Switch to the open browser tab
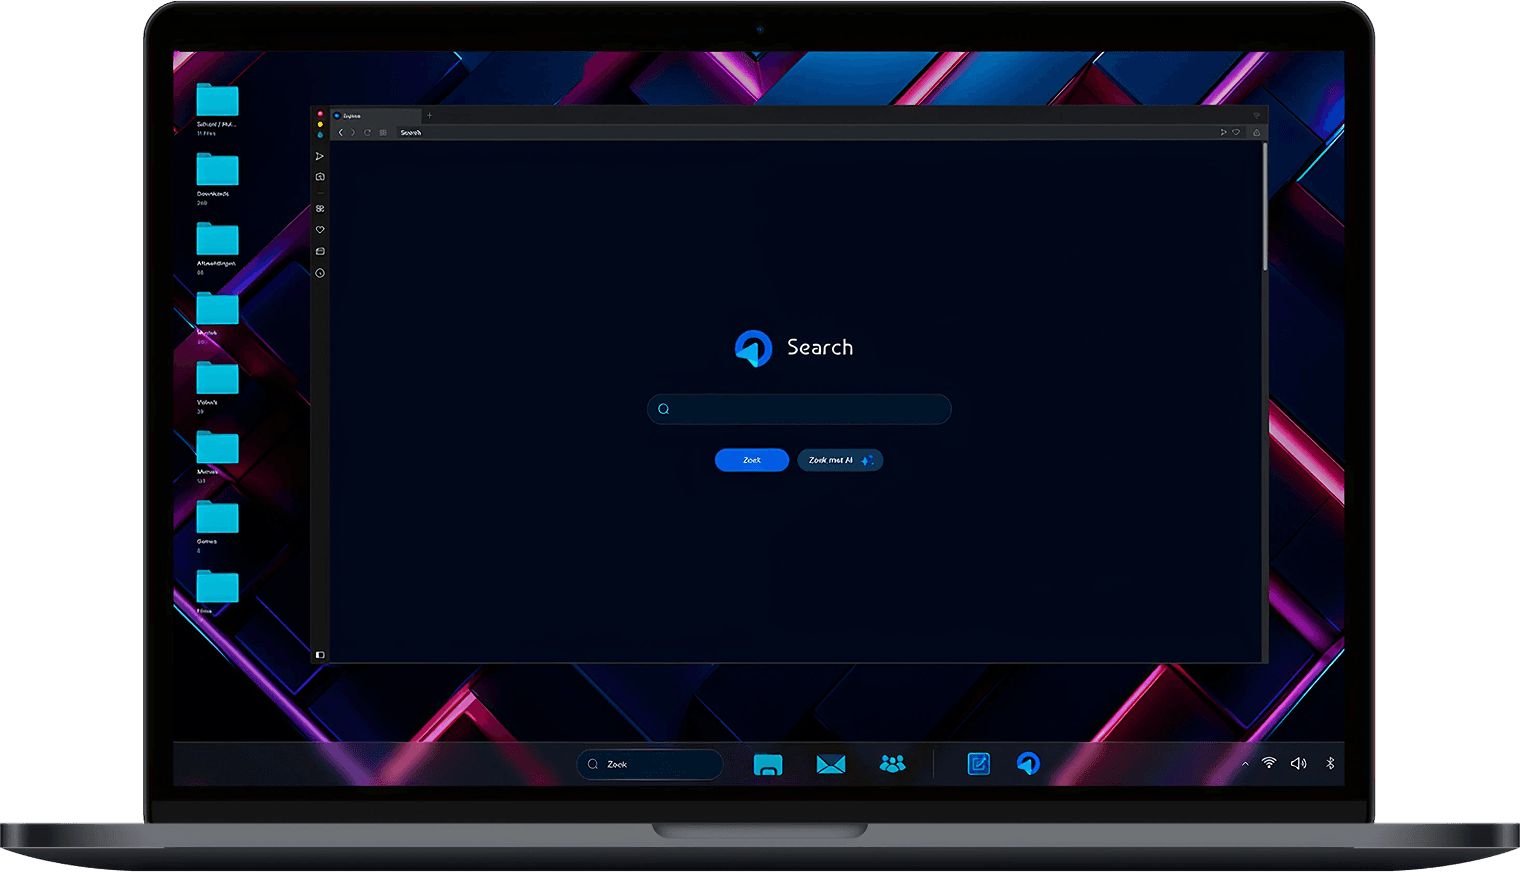This screenshot has height=872, width=1520. 376,116
